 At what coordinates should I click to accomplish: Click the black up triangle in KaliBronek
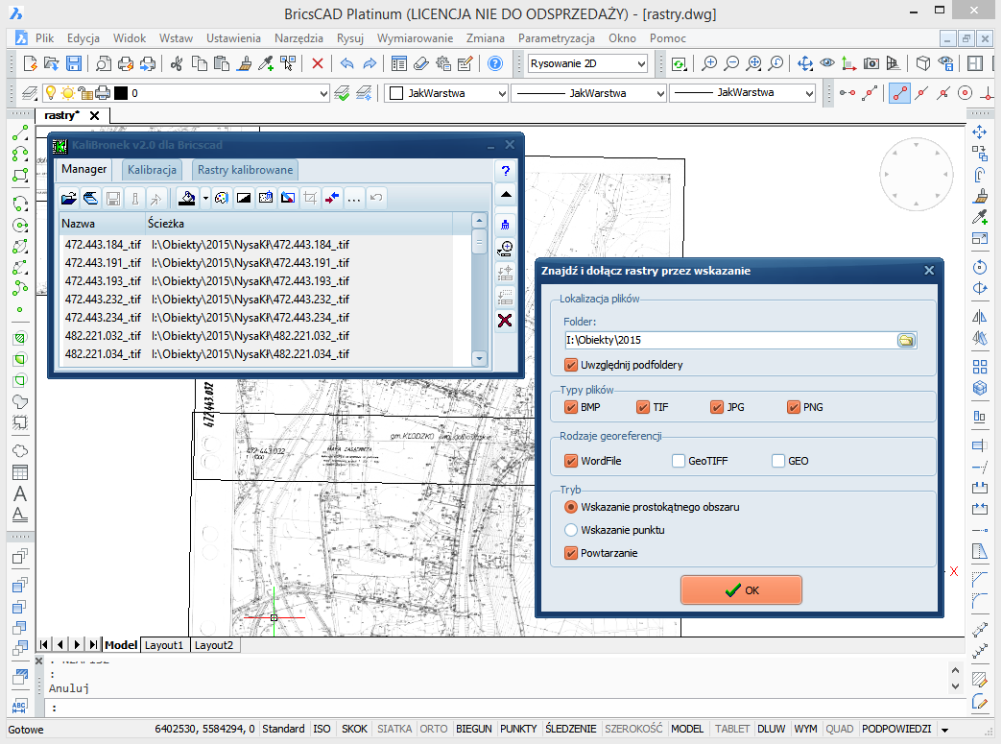click(x=506, y=195)
